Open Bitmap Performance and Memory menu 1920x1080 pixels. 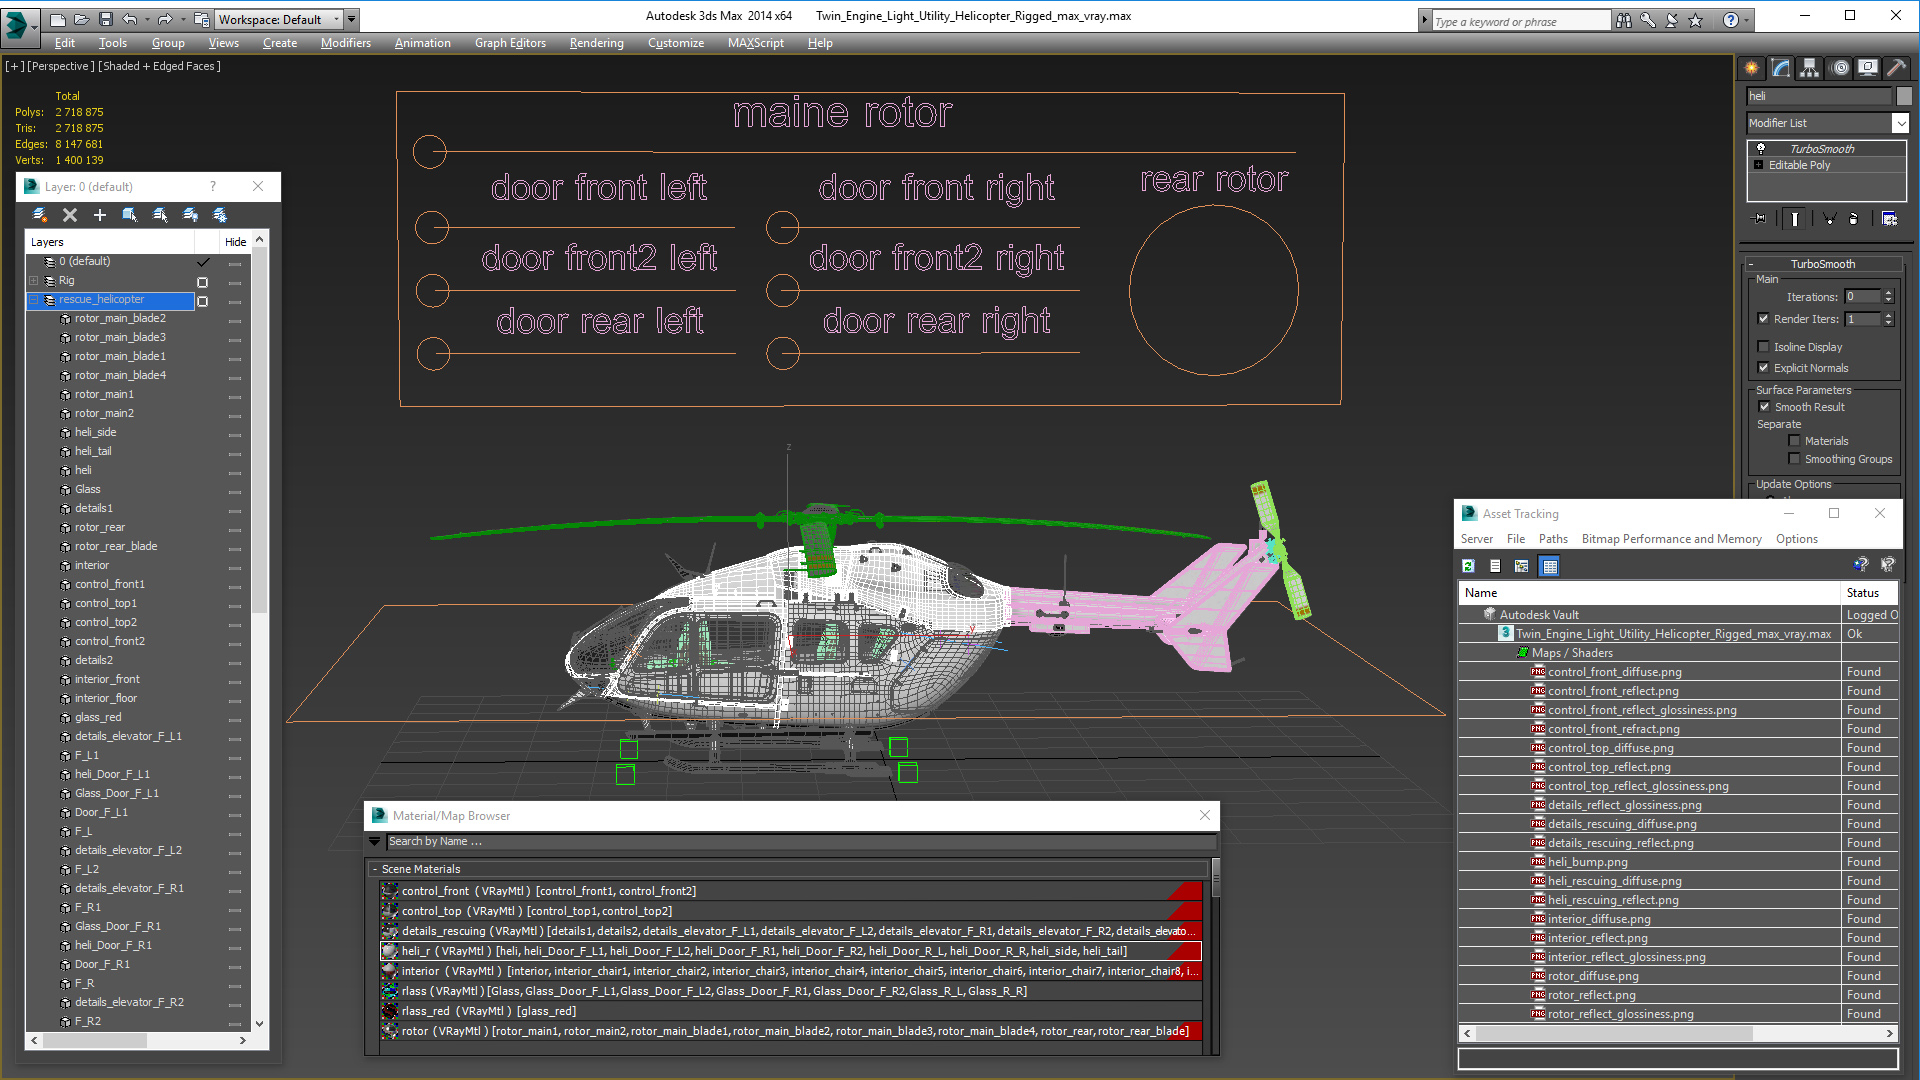[x=1672, y=539]
